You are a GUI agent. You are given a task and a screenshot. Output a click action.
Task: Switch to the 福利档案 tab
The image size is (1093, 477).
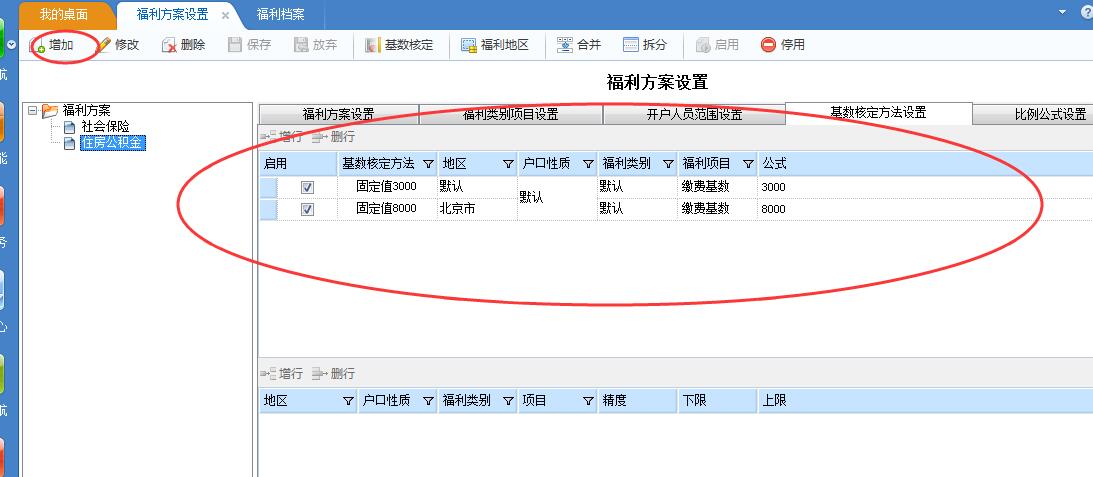pyautogui.click(x=280, y=14)
